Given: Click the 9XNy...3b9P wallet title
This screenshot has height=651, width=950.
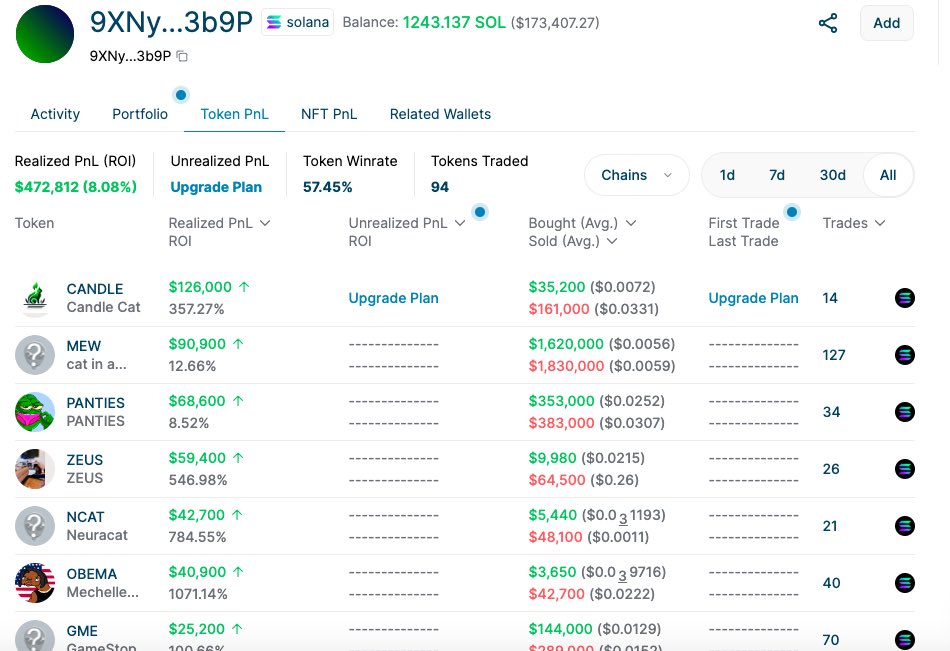Looking at the screenshot, I should click(171, 22).
